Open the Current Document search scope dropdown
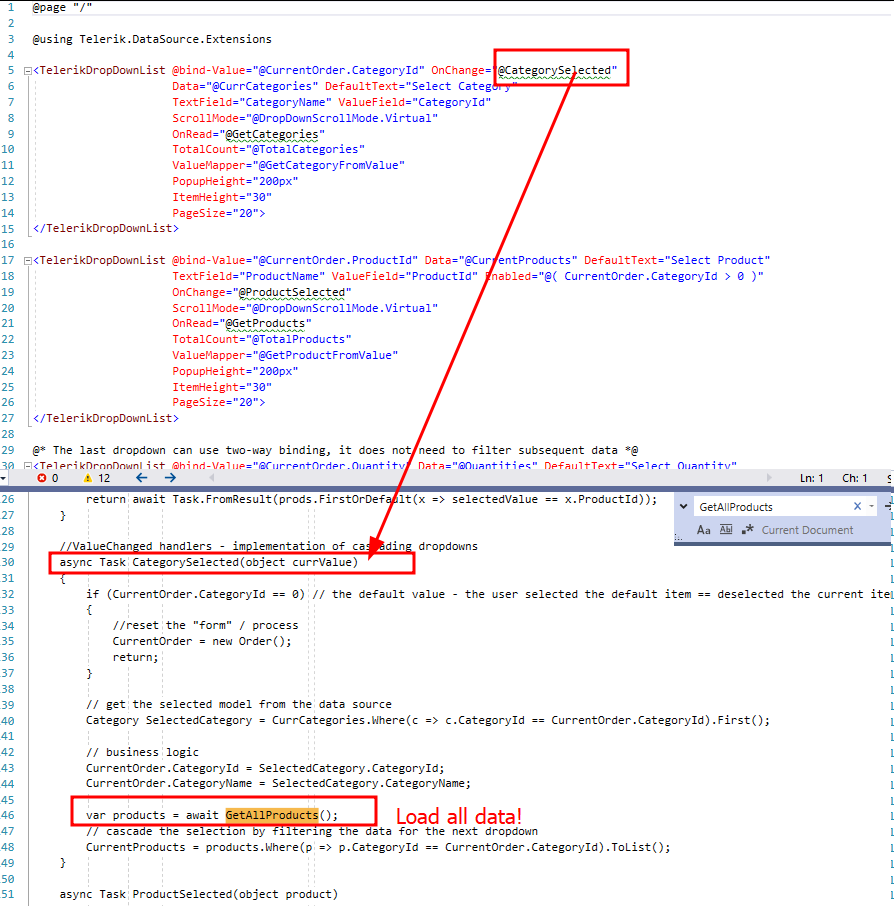 807,528
